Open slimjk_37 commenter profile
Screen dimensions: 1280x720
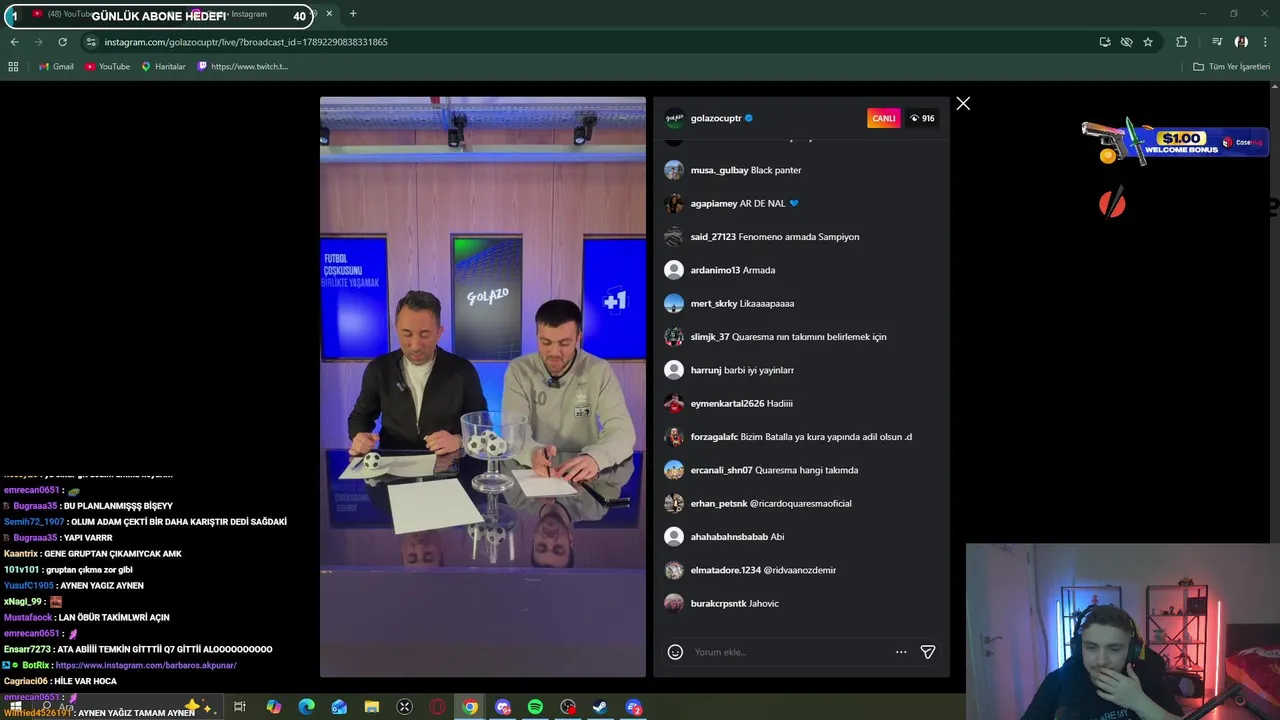pos(710,337)
